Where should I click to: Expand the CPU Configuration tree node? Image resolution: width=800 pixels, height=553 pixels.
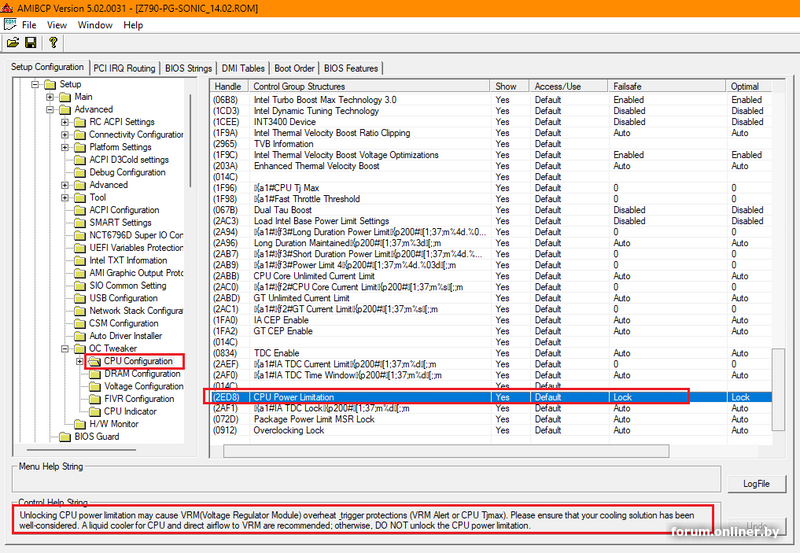point(80,361)
